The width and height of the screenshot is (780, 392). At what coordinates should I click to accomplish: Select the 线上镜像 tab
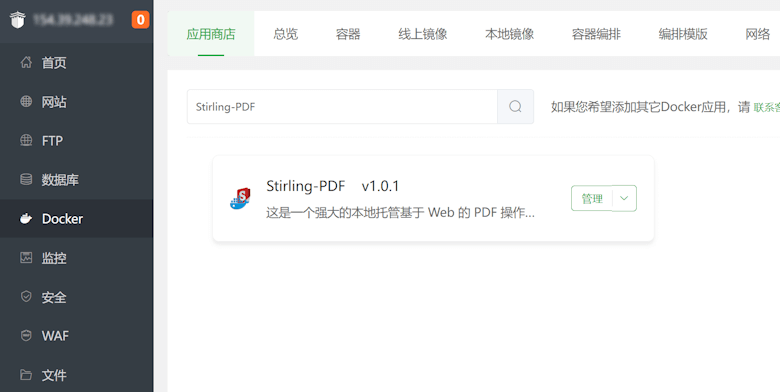[x=423, y=34]
